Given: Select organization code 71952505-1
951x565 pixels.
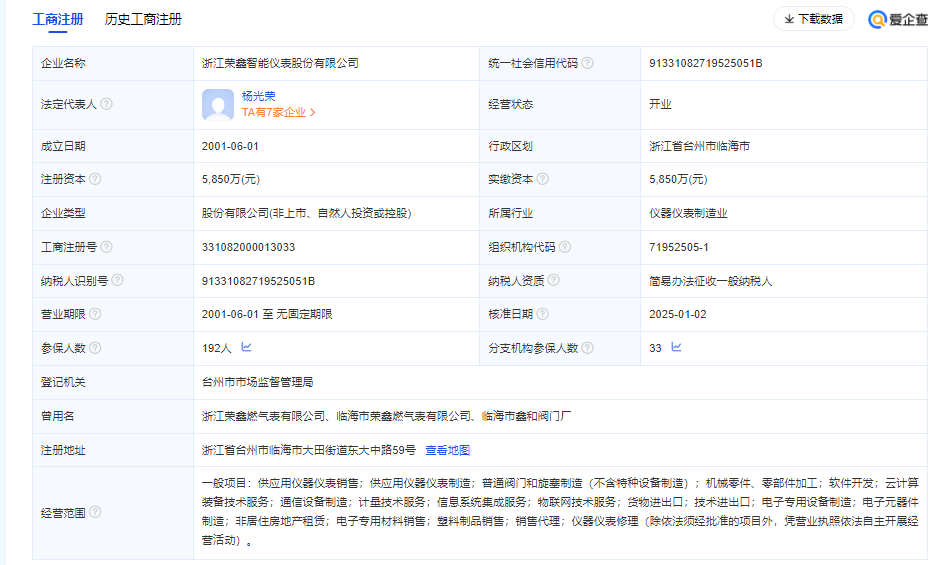Looking at the screenshot, I should (x=679, y=247).
